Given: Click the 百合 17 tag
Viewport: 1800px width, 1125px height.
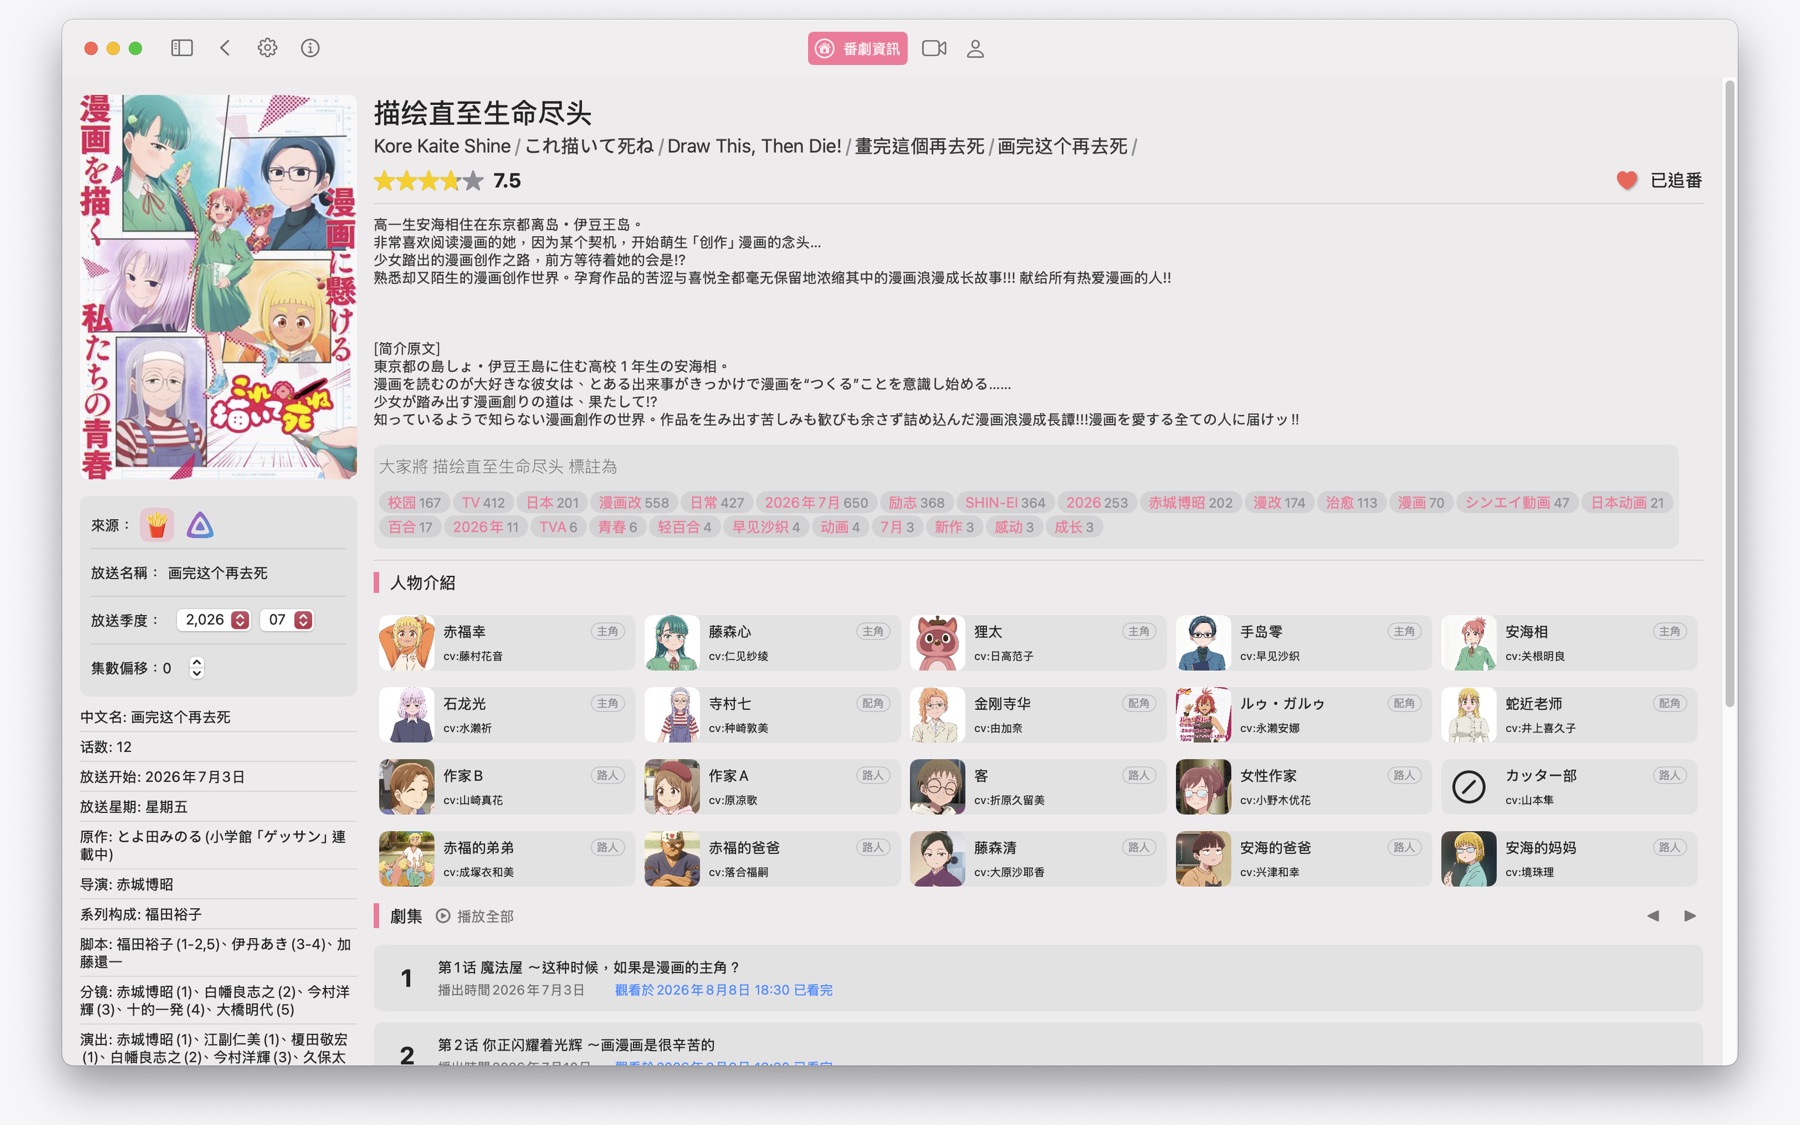Looking at the screenshot, I should tap(410, 527).
